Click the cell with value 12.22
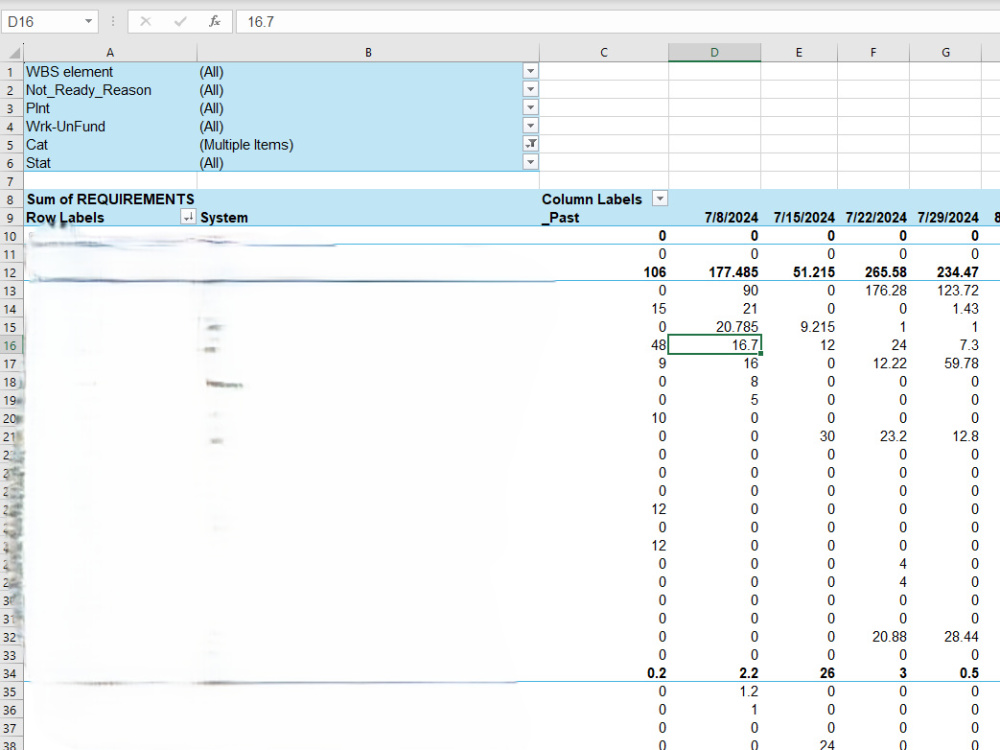The width and height of the screenshot is (1000, 750). point(873,364)
